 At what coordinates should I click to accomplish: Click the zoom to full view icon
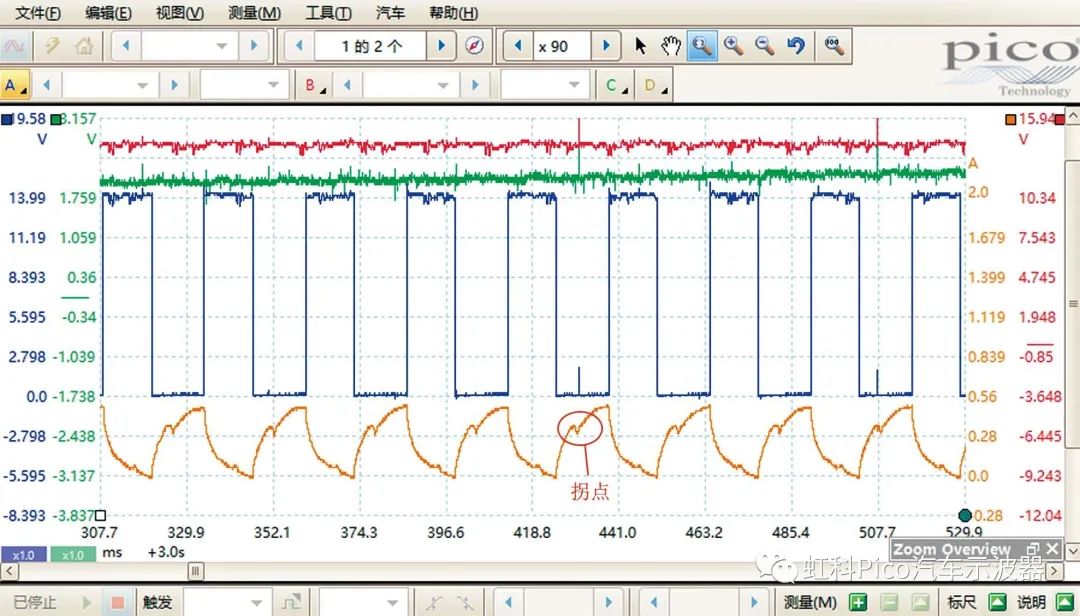point(833,46)
